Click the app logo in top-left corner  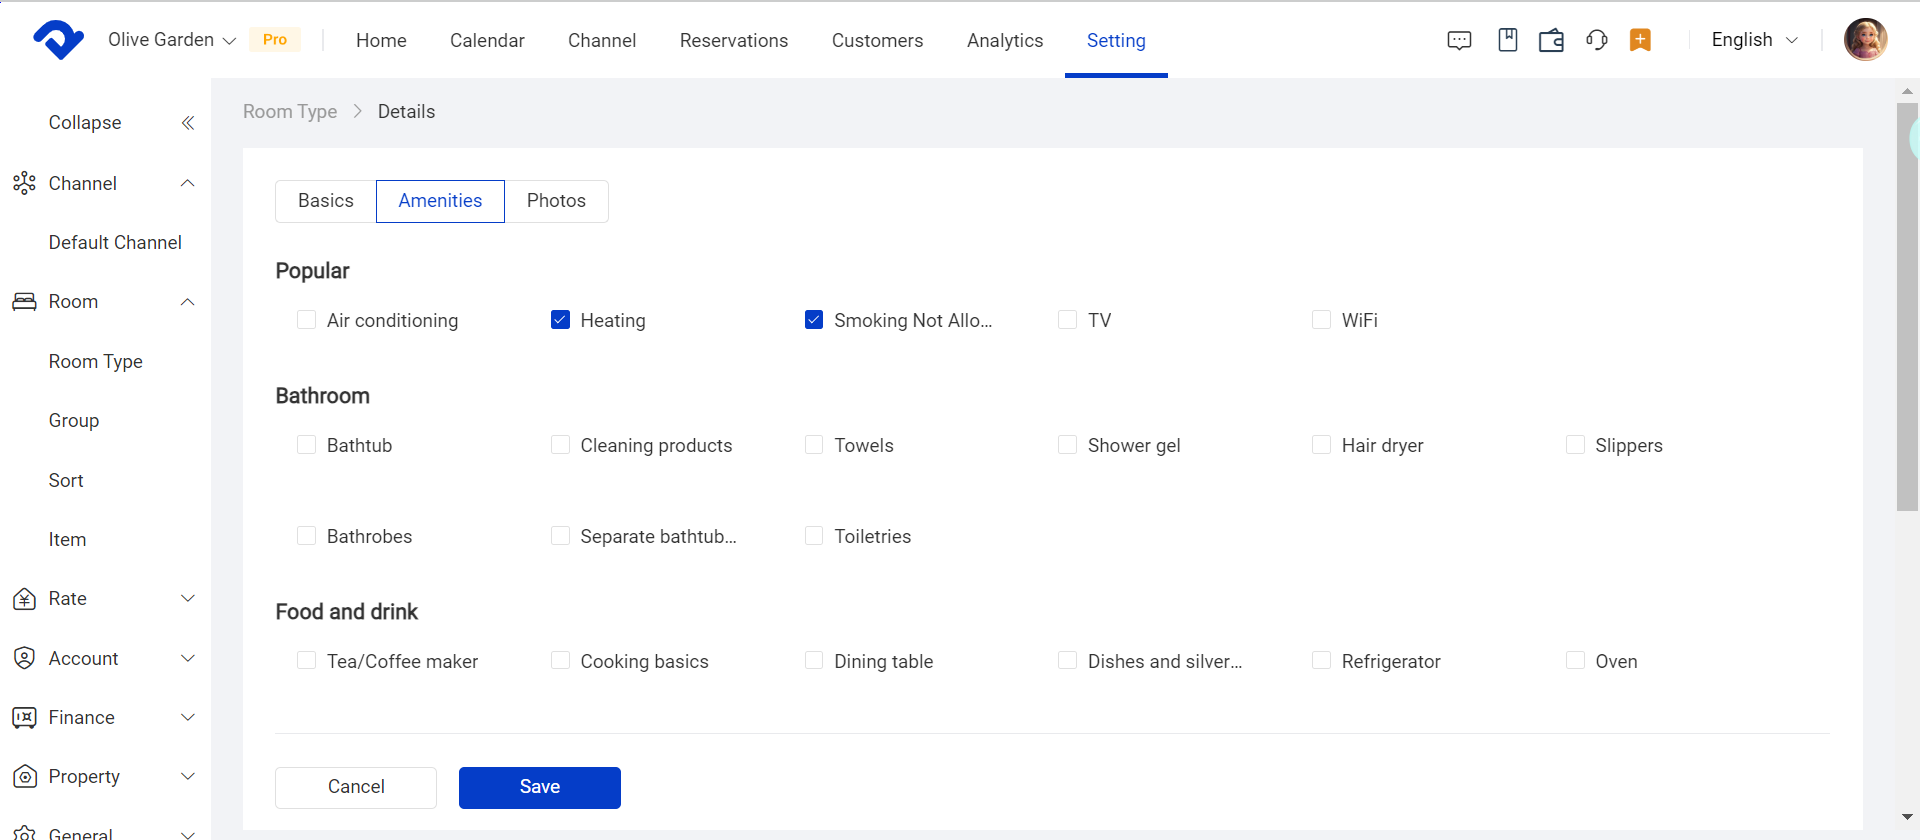(58, 40)
